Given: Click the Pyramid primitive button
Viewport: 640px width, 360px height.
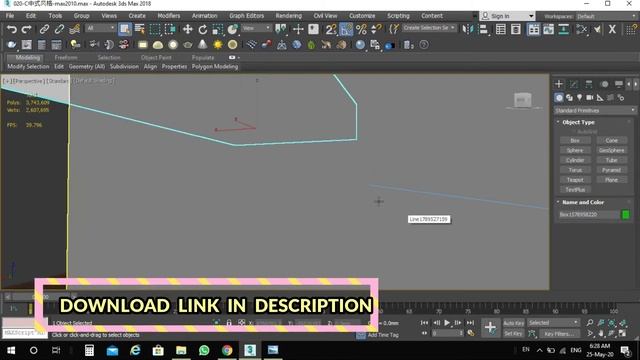Looking at the screenshot, I should (611, 170).
